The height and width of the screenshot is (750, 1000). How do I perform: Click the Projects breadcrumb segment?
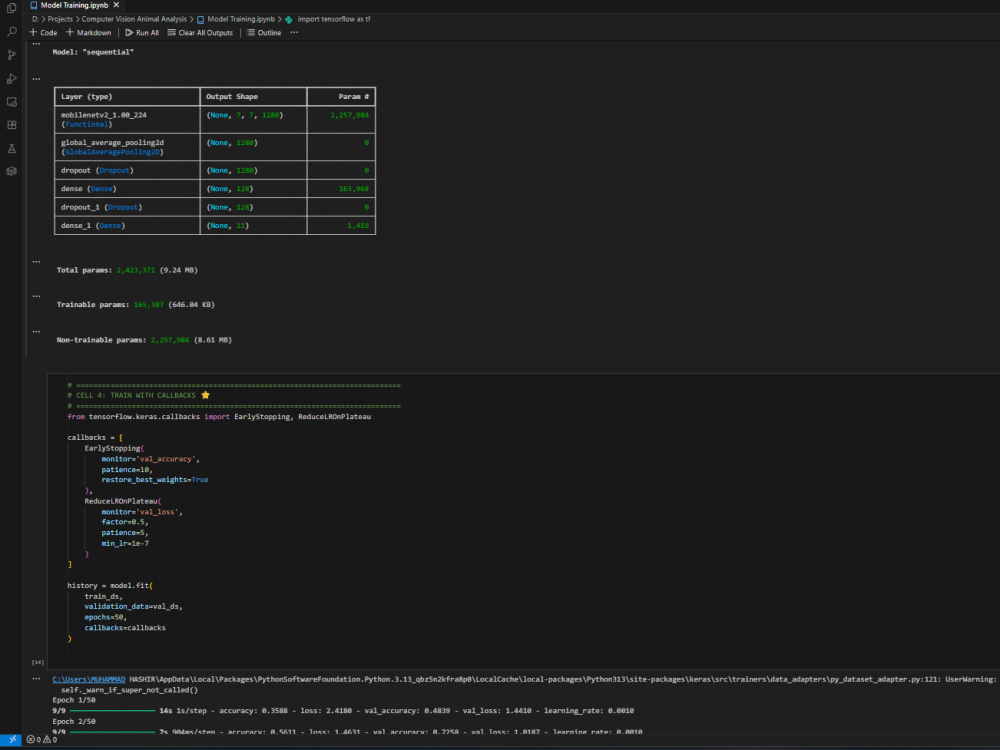[60, 19]
